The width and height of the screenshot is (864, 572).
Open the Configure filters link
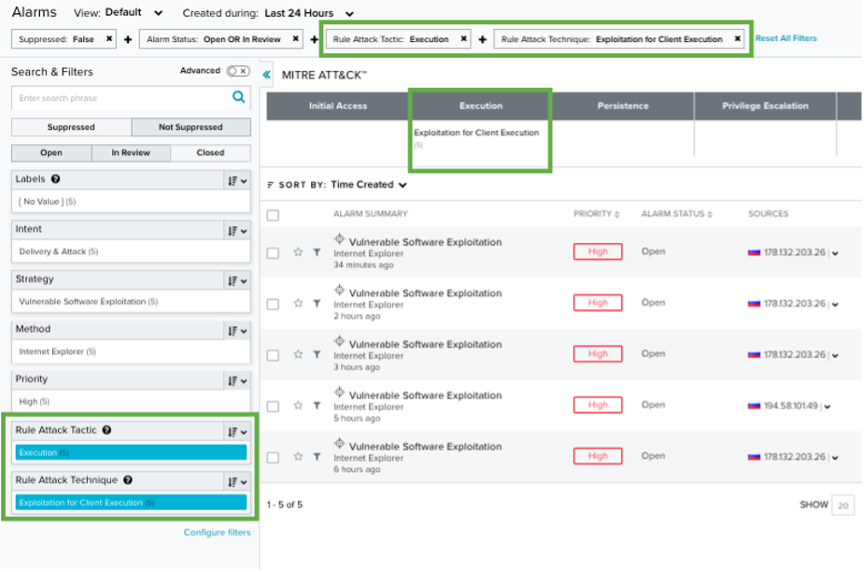pyautogui.click(x=217, y=532)
